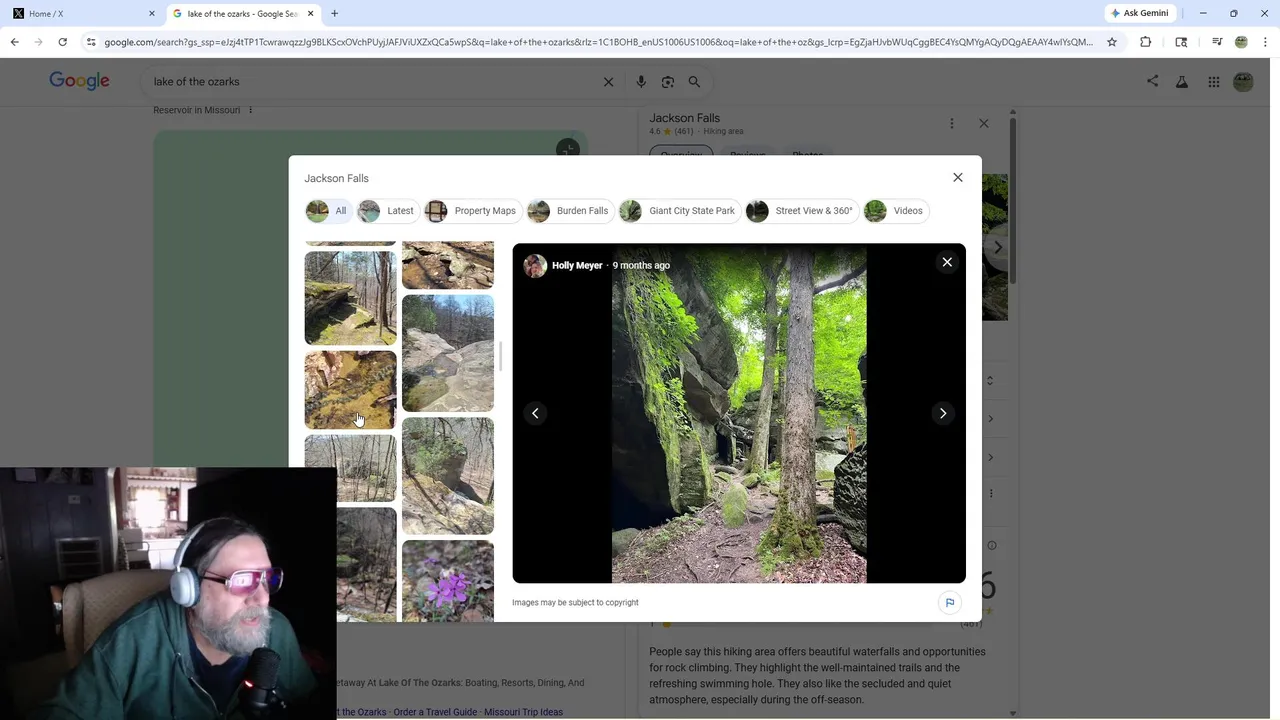Select the All photos filter chip
1280x720 pixels.
(328, 211)
